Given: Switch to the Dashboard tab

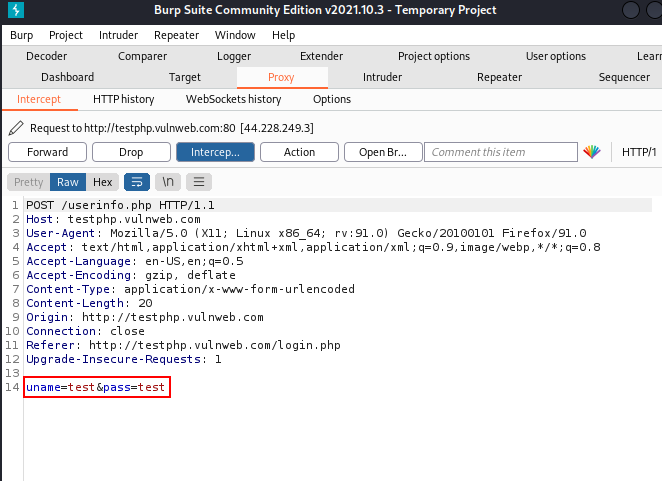Looking at the screenshot, I should point(68,77).
